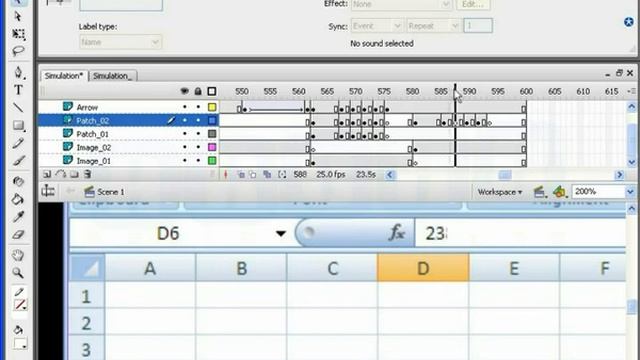Click the back arrow beside Scene 1
This screenshot has width=640, height=360.
tap(70, 191)
